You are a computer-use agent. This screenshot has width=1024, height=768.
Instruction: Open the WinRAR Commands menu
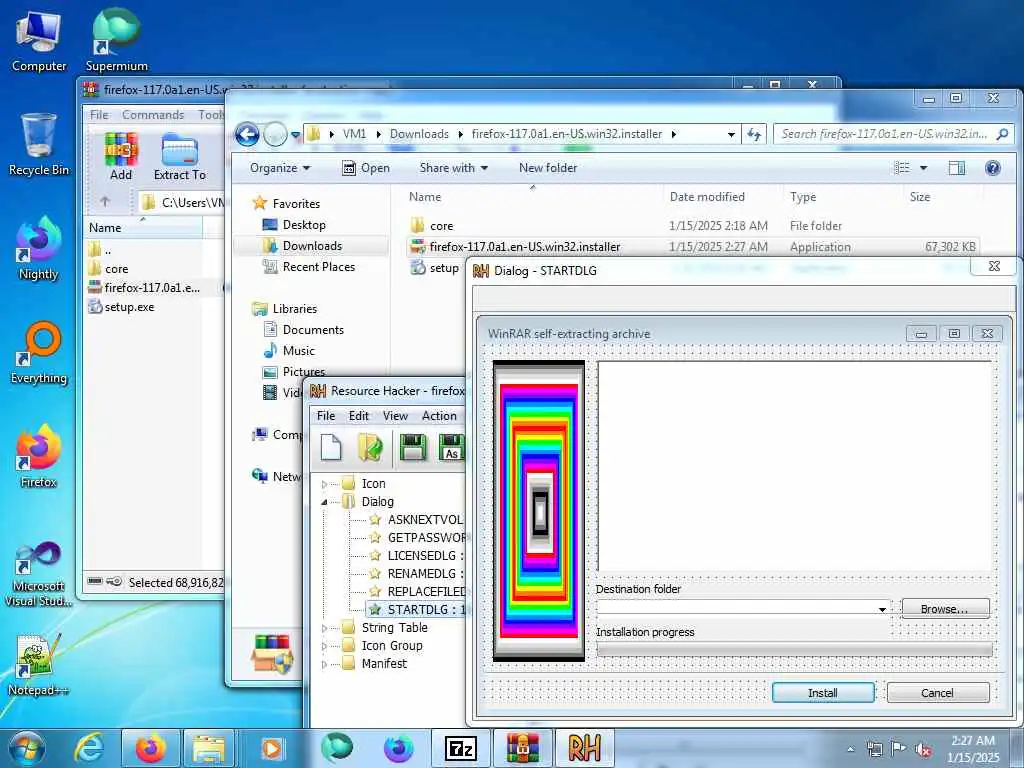point(153,115)
